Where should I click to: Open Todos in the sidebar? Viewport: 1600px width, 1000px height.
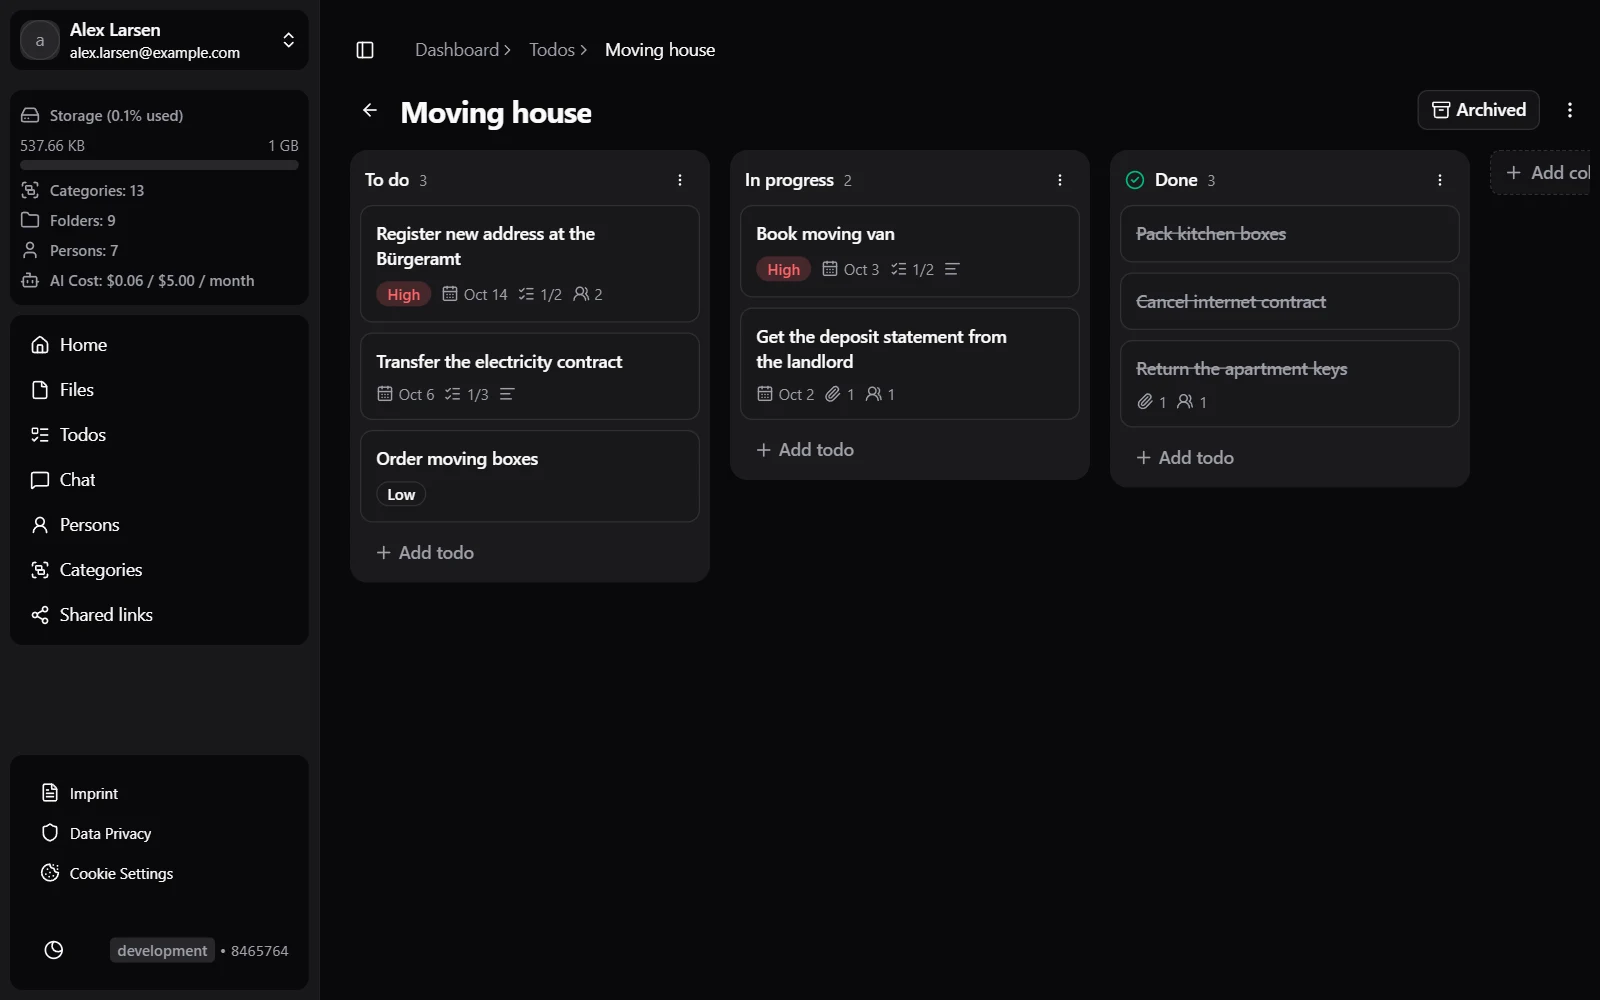tap(160, 435)
